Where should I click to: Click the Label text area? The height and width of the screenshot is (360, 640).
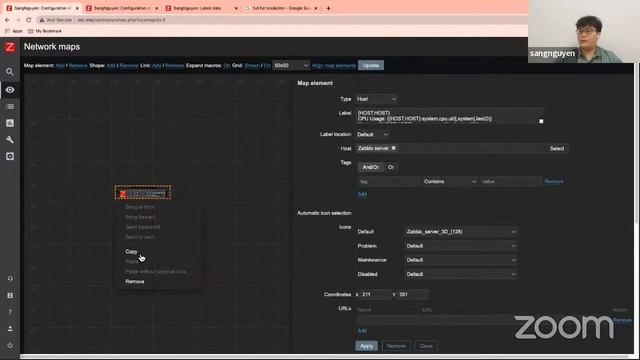450,116
